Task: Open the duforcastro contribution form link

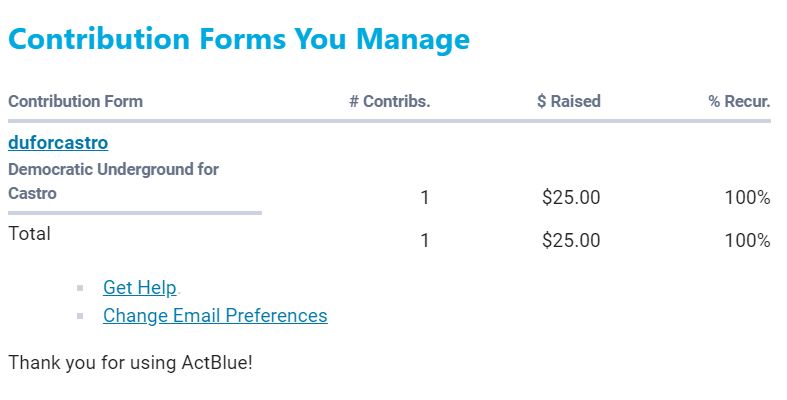Action: tap(58, 143)
